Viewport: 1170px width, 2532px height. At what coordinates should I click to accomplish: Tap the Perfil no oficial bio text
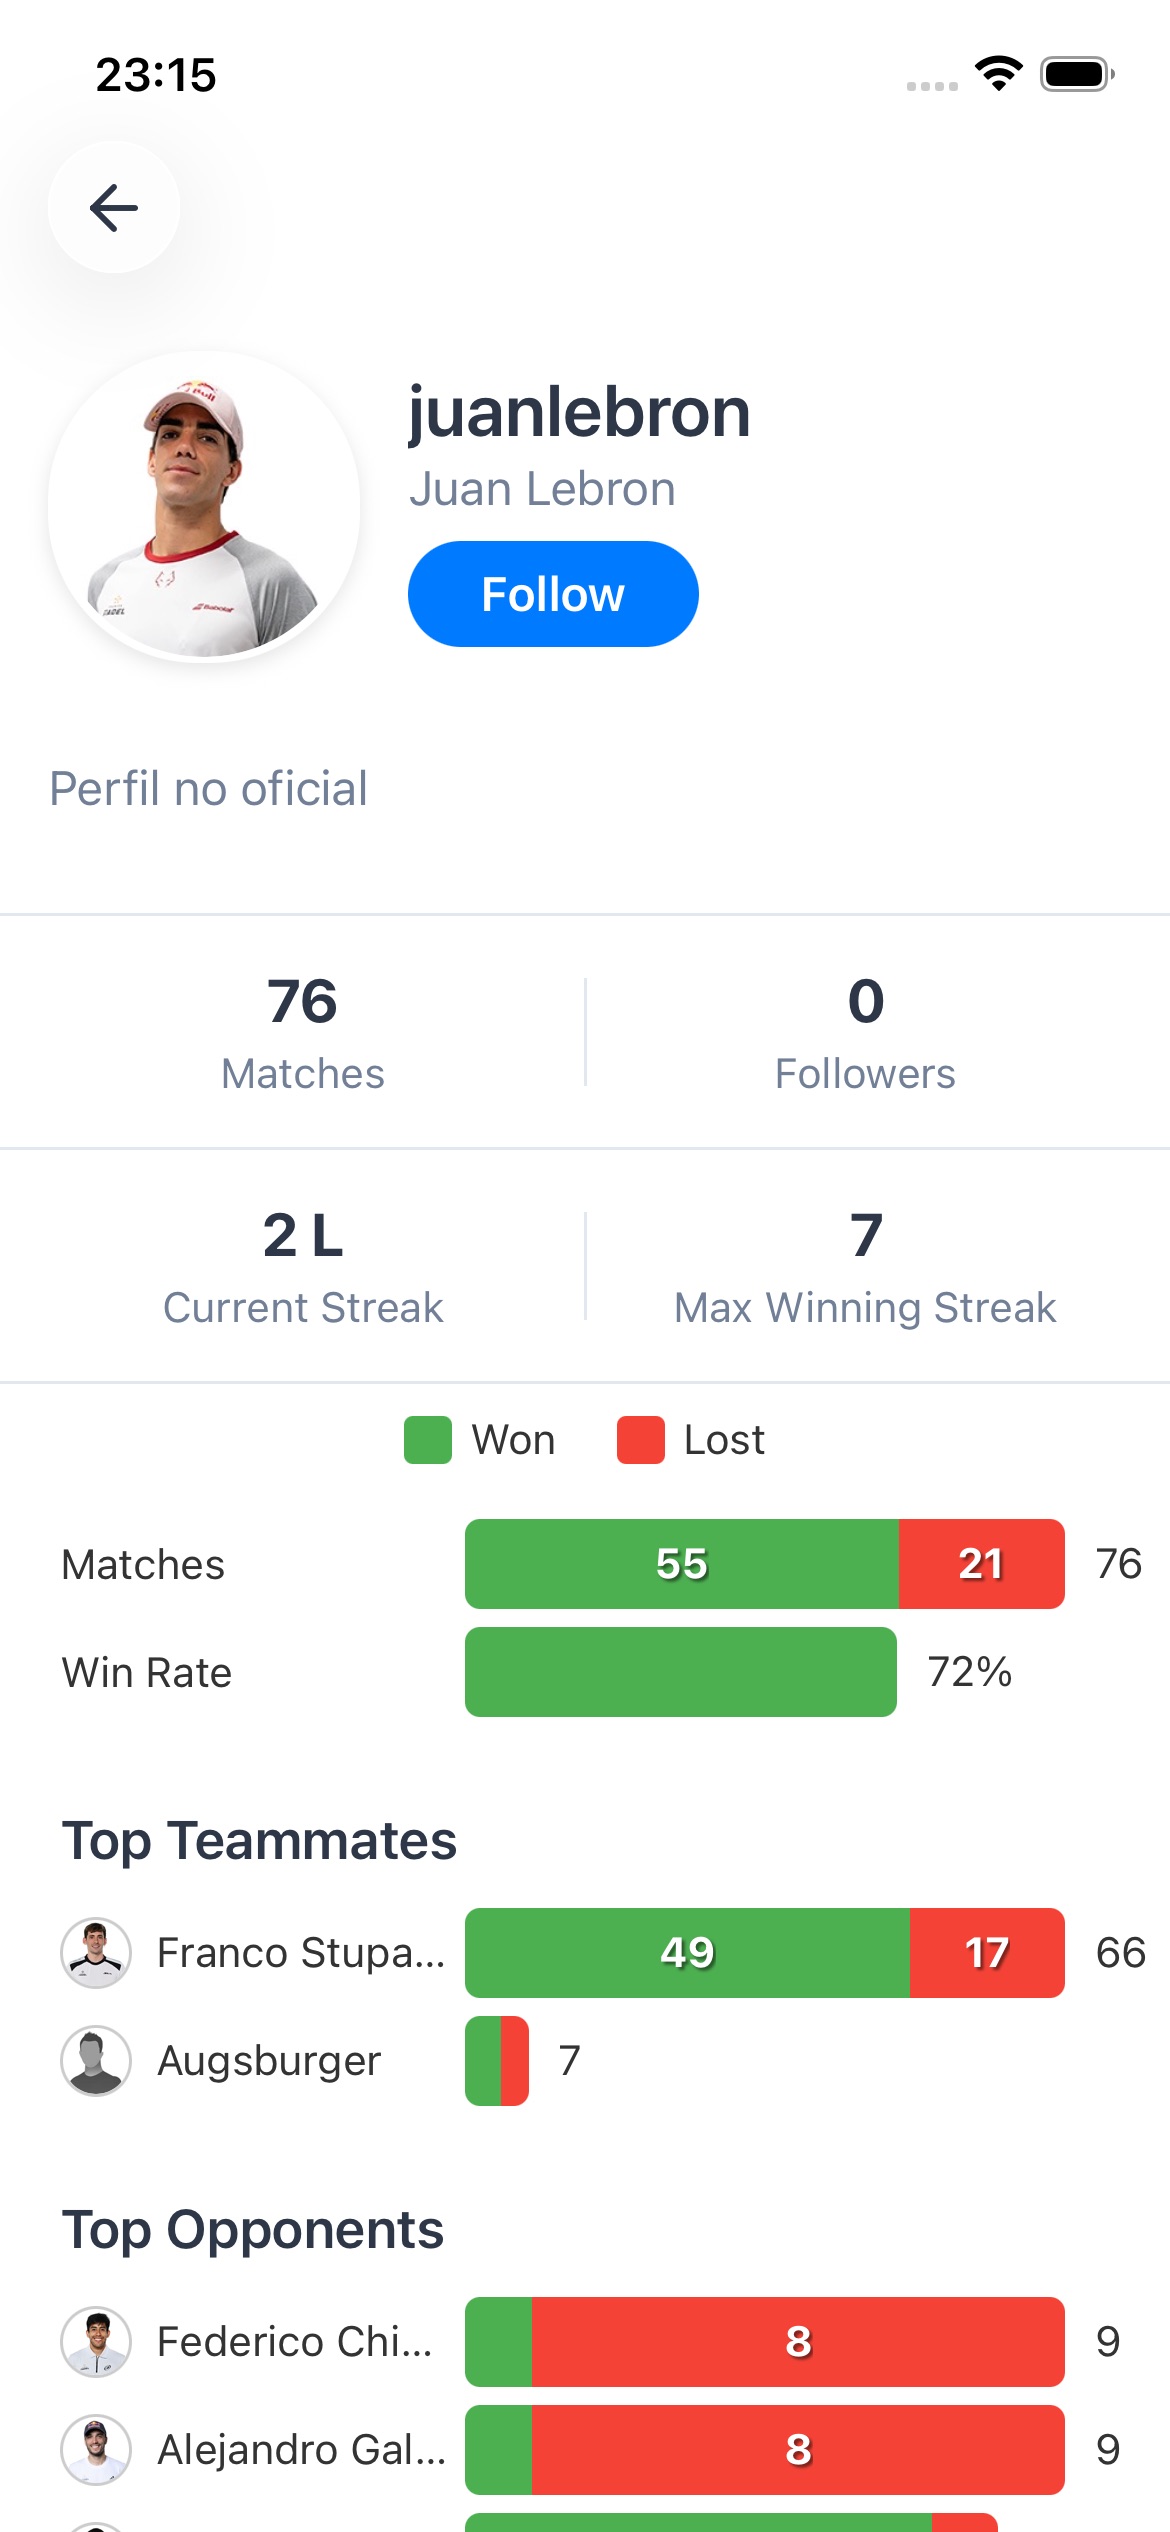coord(207,789)
